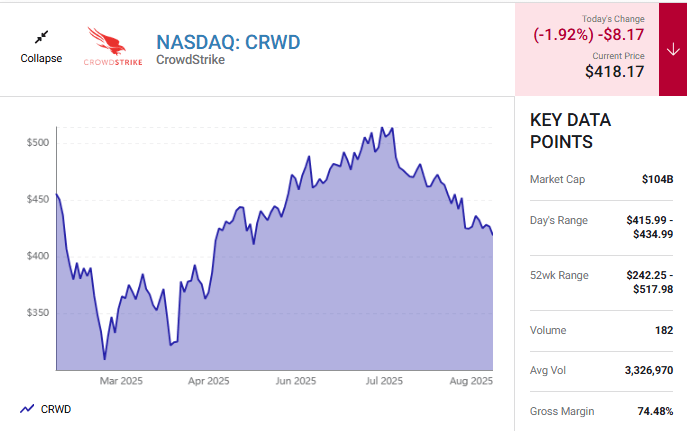Click the Market Cap $104B value
The image size is (687, 431).
[x=656, y=180]
